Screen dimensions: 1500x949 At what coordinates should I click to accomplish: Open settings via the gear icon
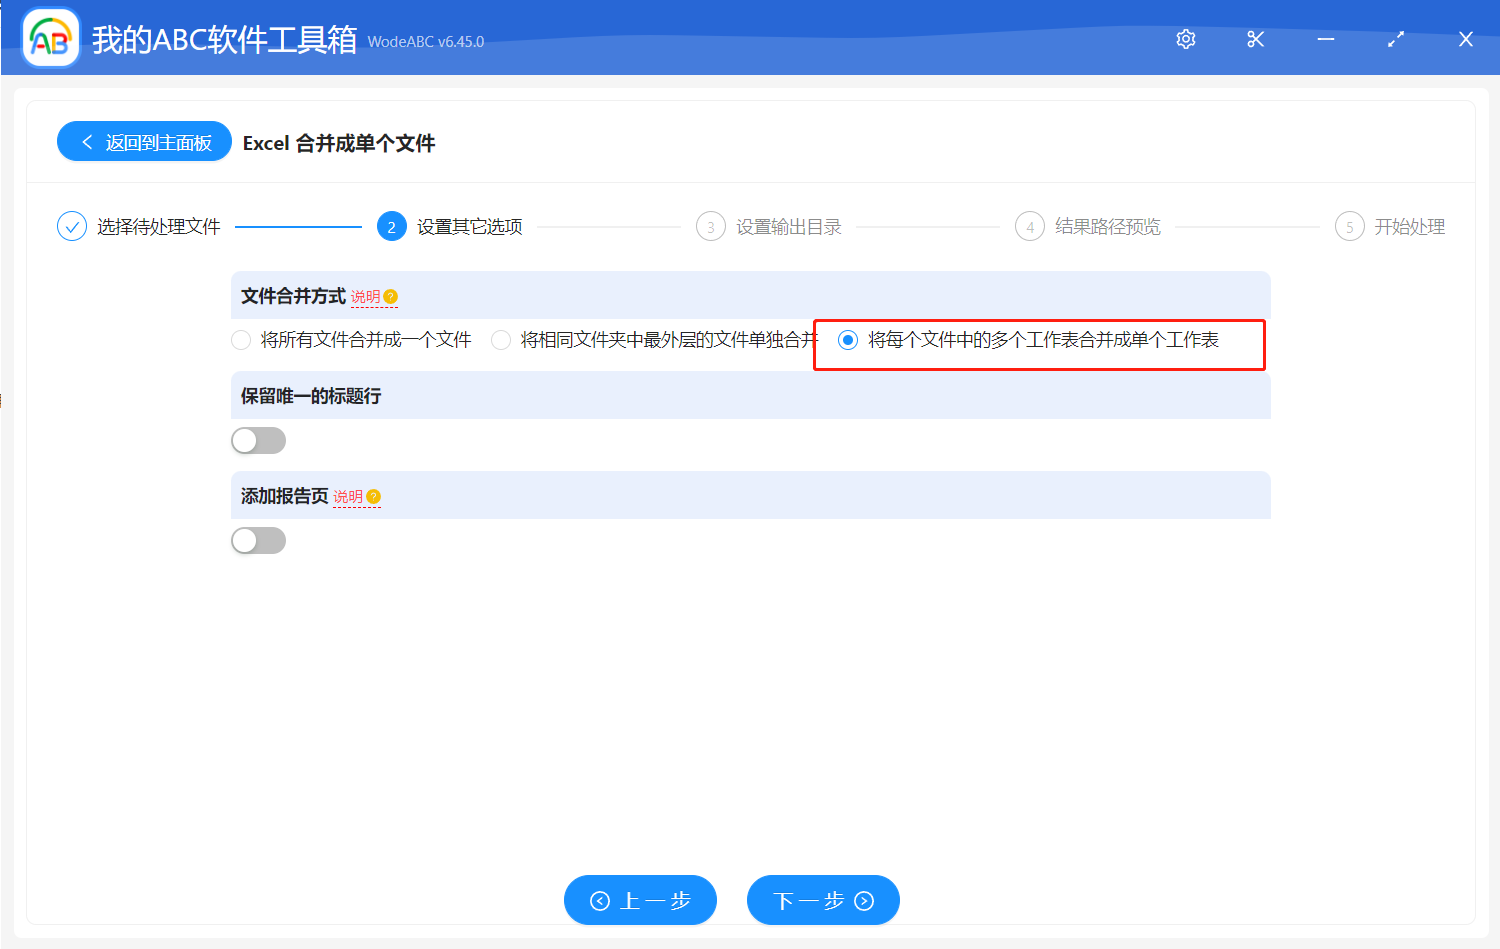[1185, 39]
